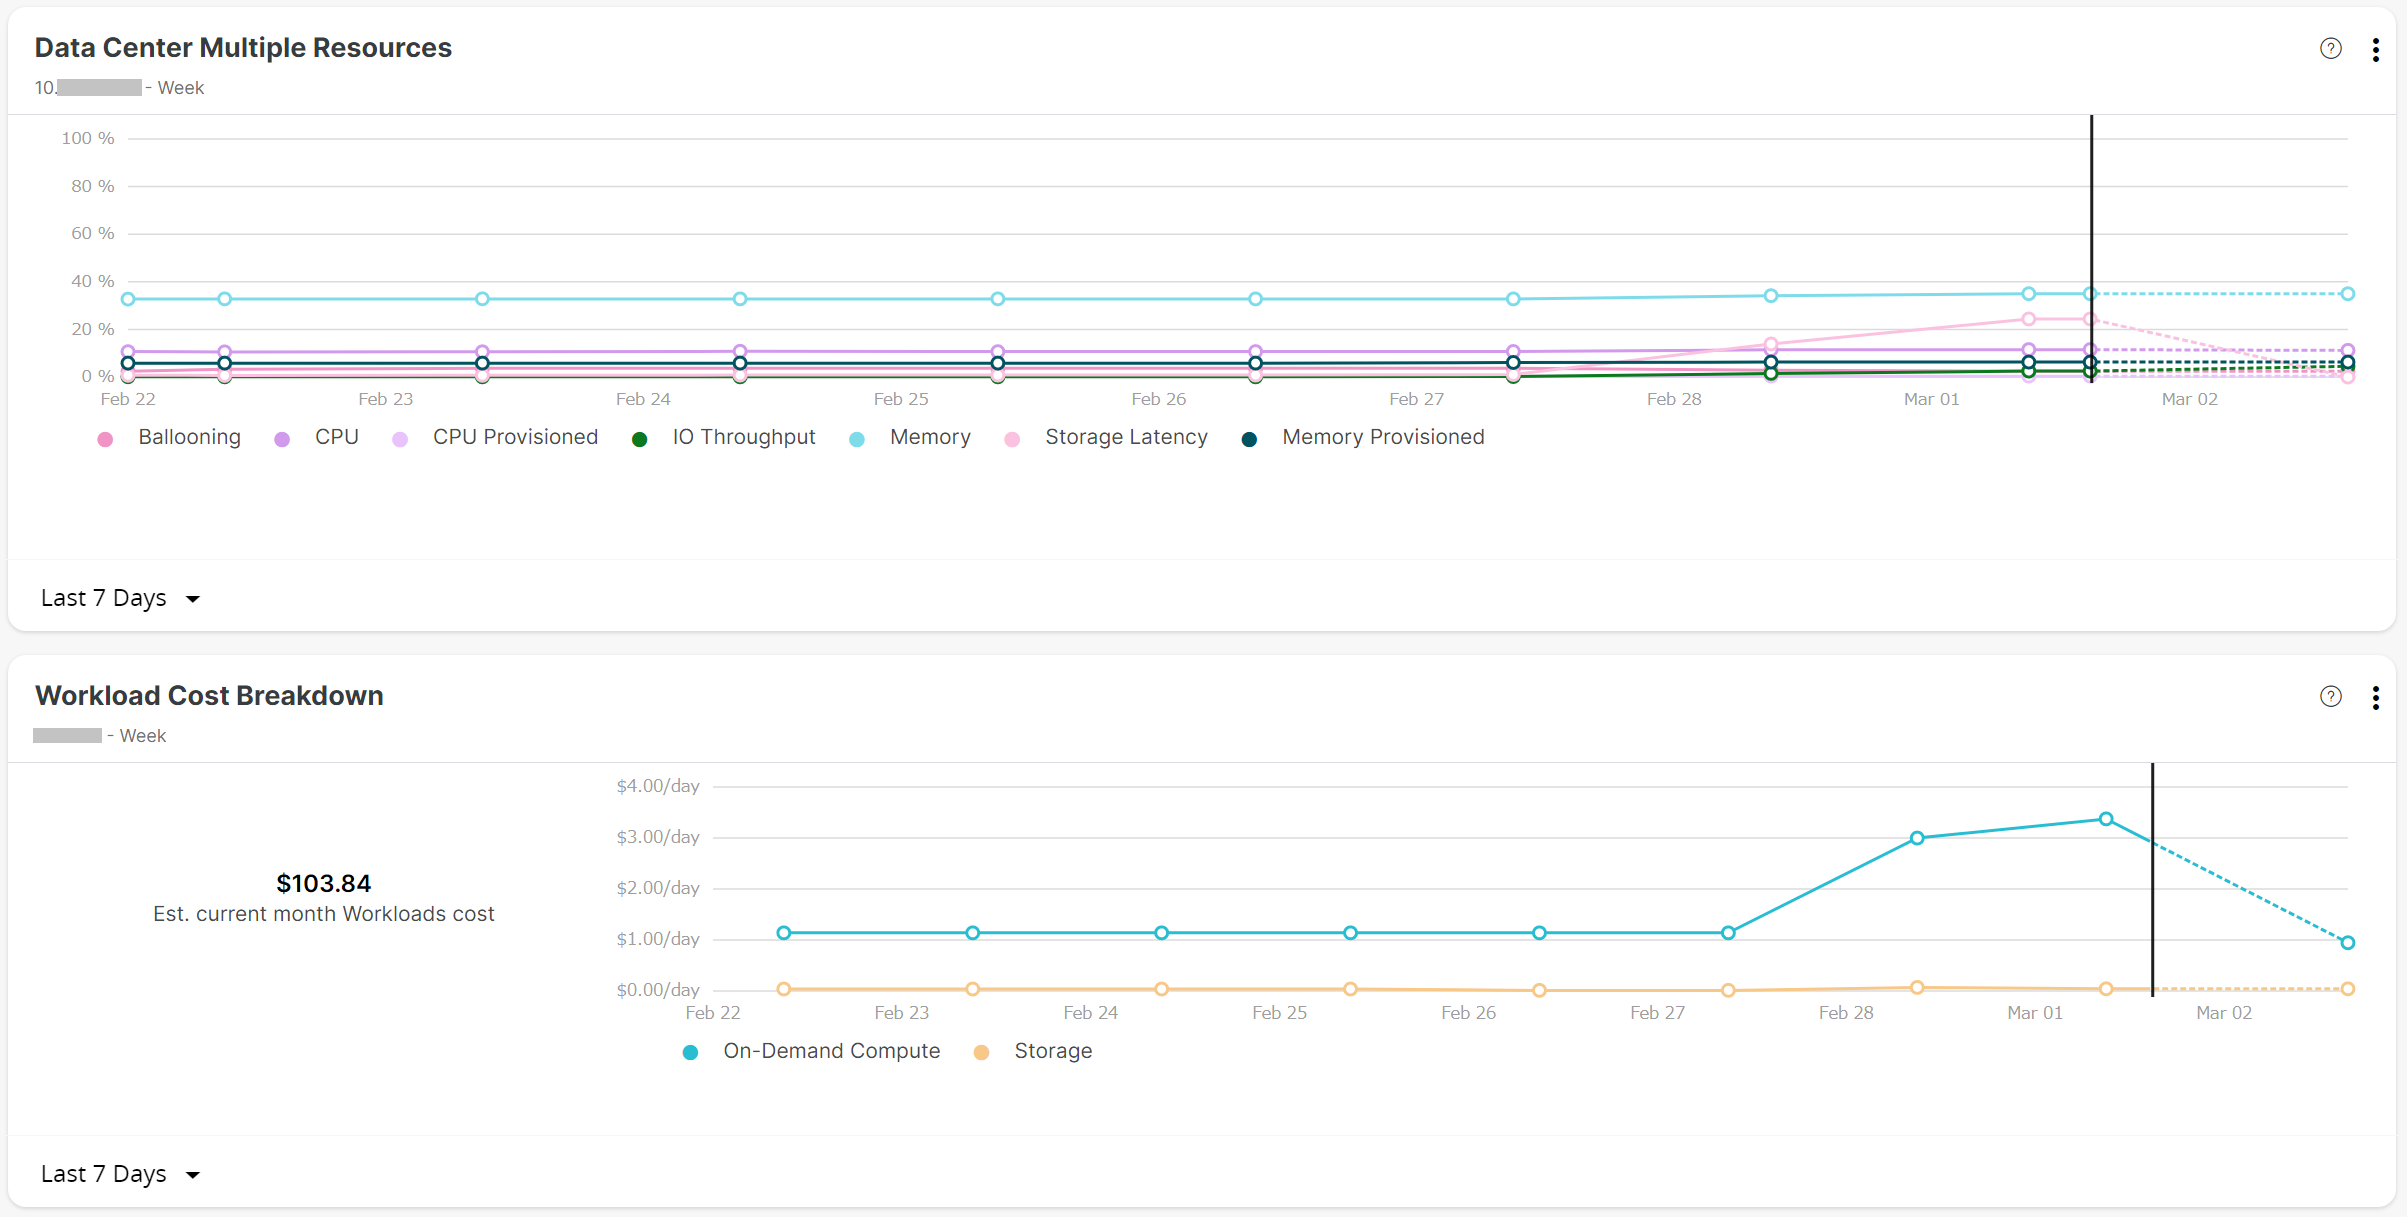Click the On-Demand Compute teal legend dot
This screenshot has height=1217, width=2407.
tap(690, 1053)
